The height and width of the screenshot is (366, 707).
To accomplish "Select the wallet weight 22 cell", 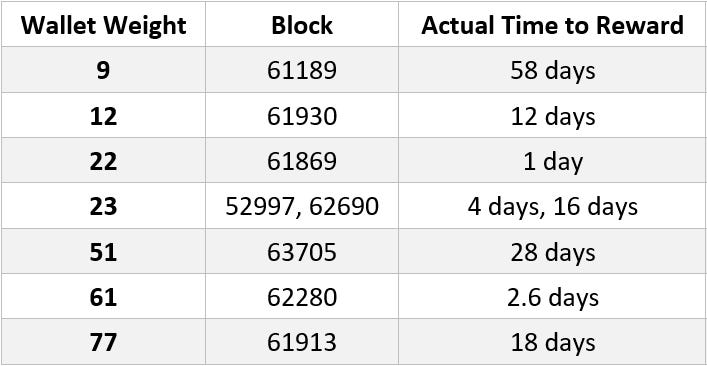I will click(103, 160).
